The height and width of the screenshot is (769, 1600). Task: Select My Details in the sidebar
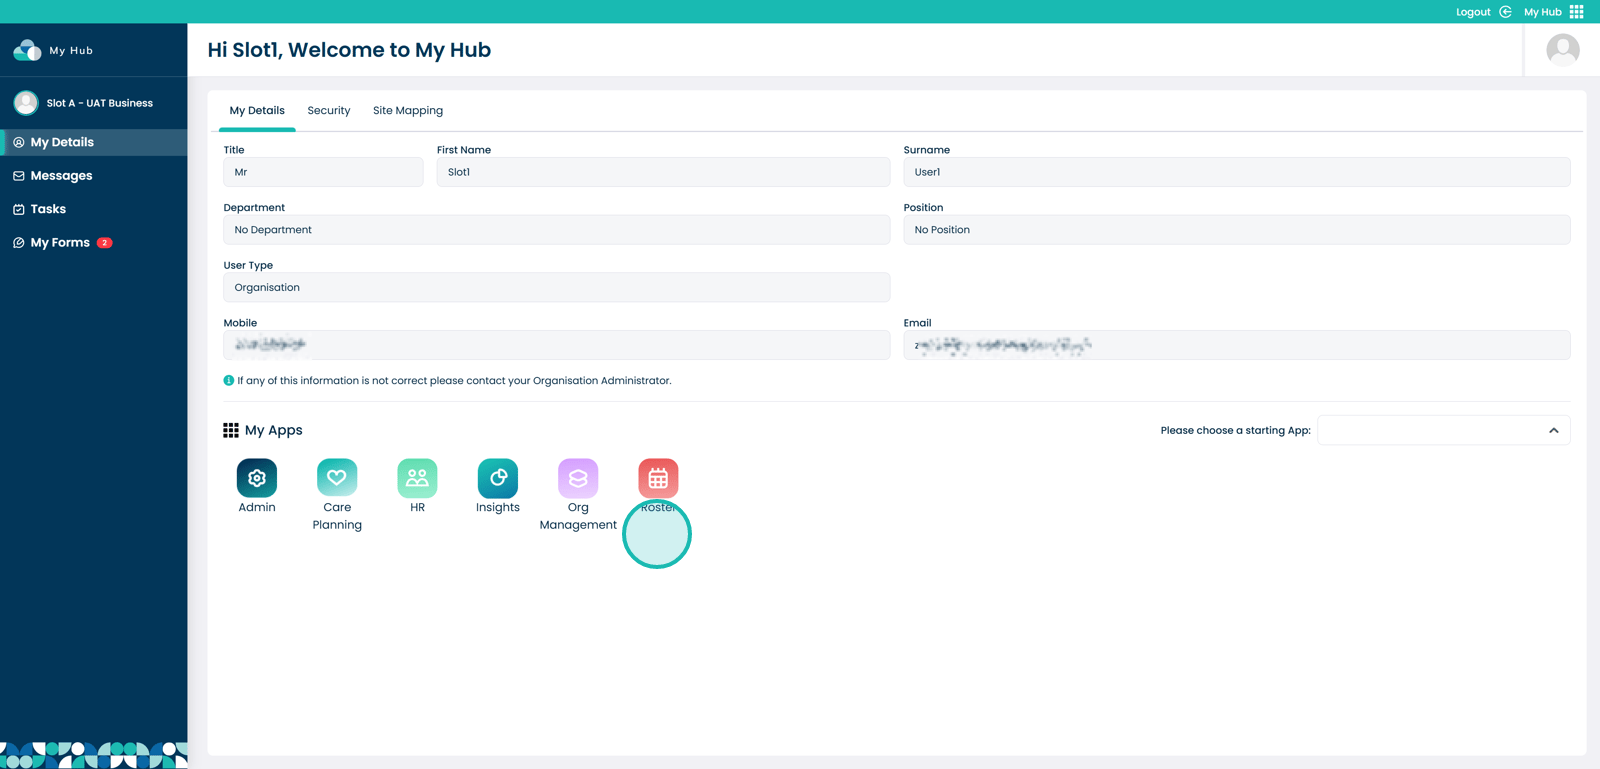click(94, 142)
